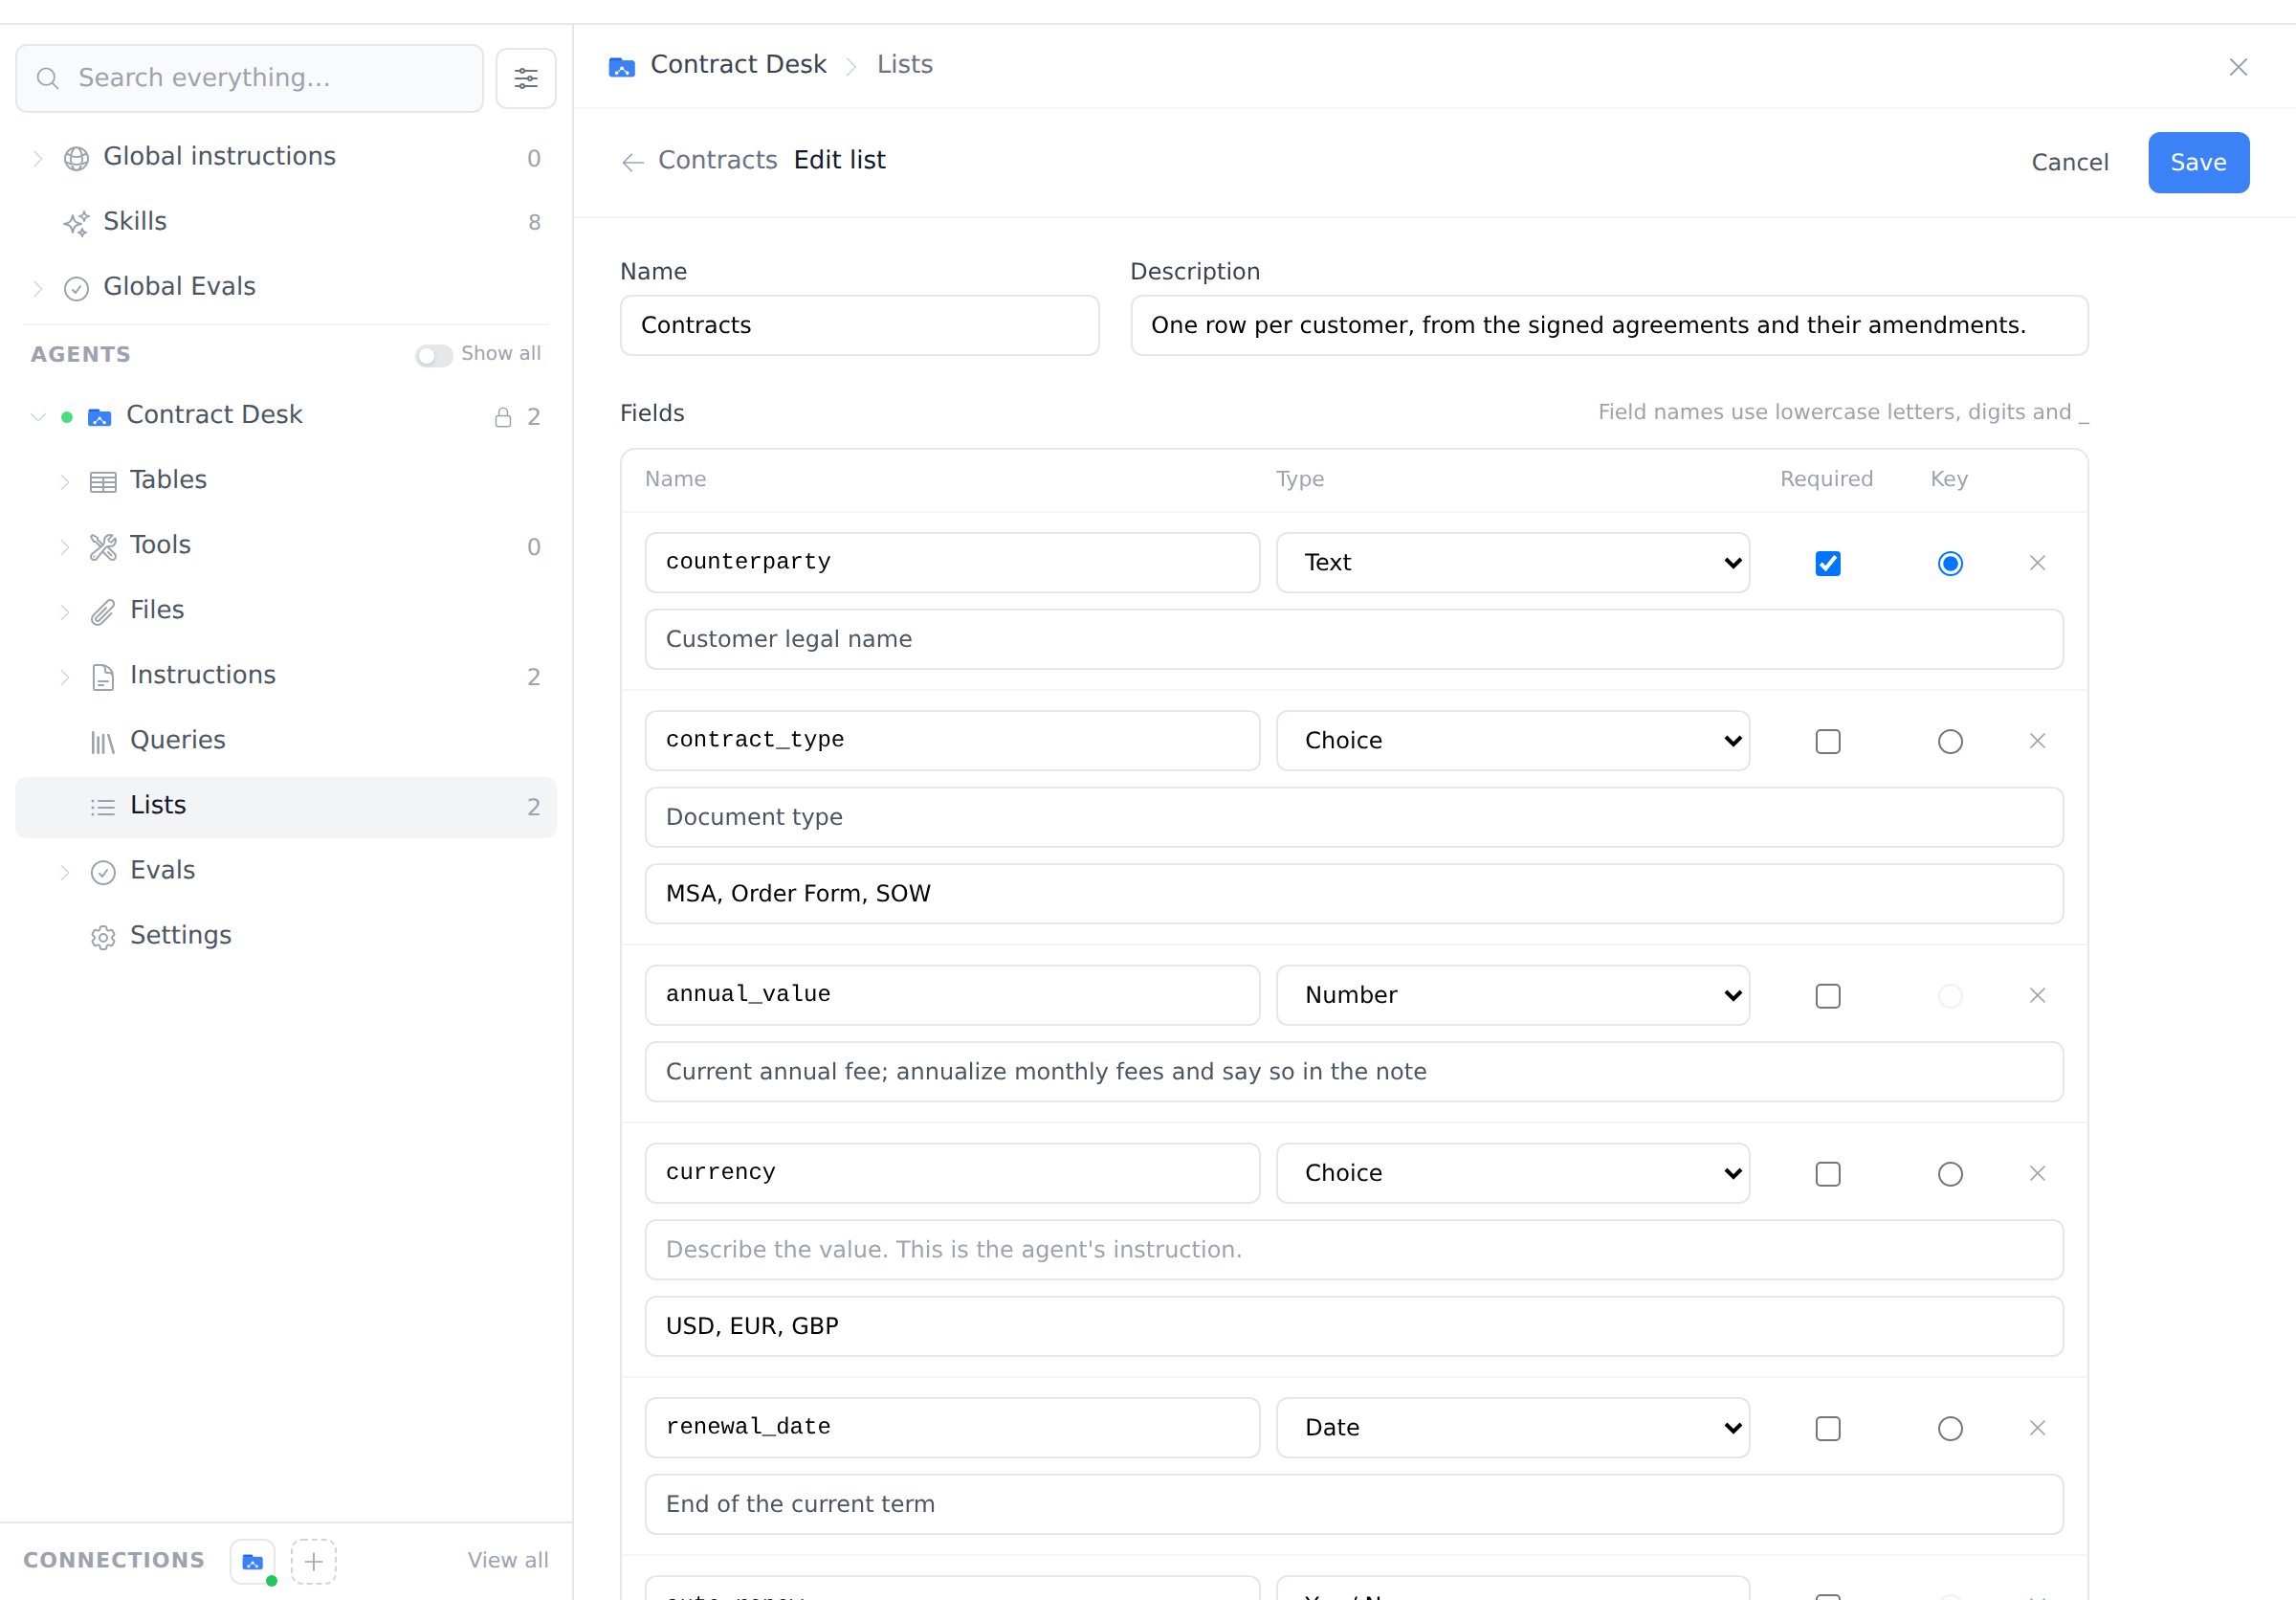This screenshot has height=1600, width=2296.
Task: Click the back arrow next to Contracts
Action: [632, 162]
